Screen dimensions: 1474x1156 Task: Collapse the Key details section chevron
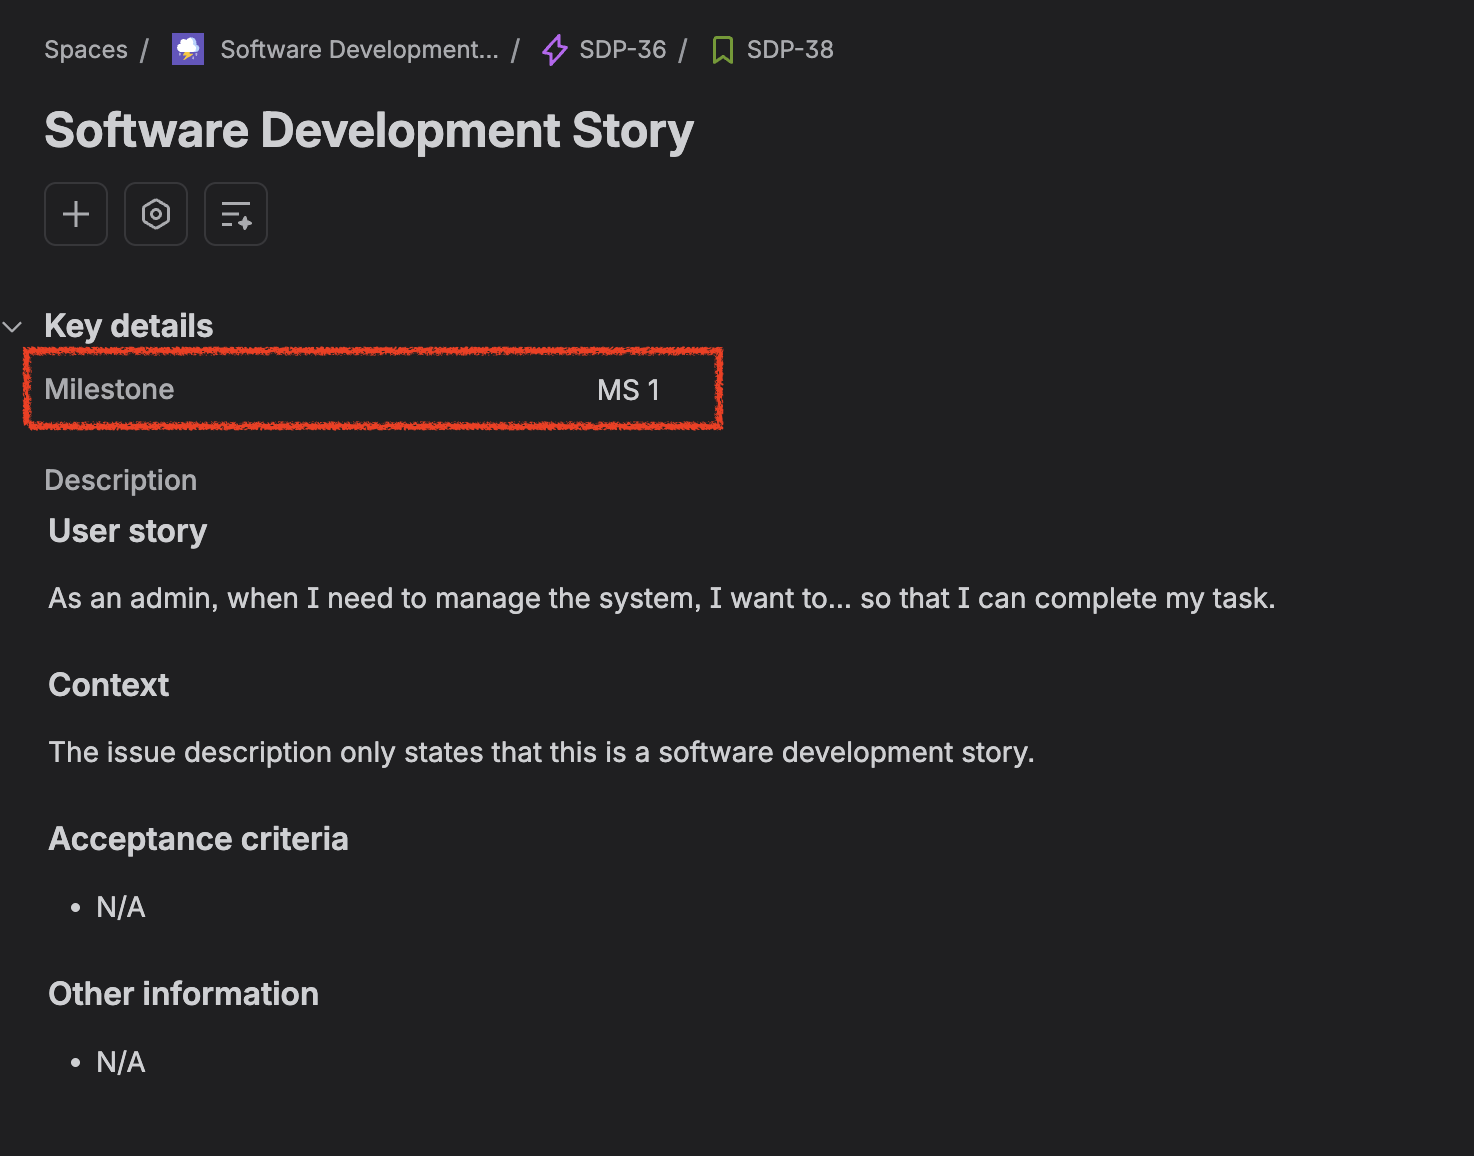[13, 326]
